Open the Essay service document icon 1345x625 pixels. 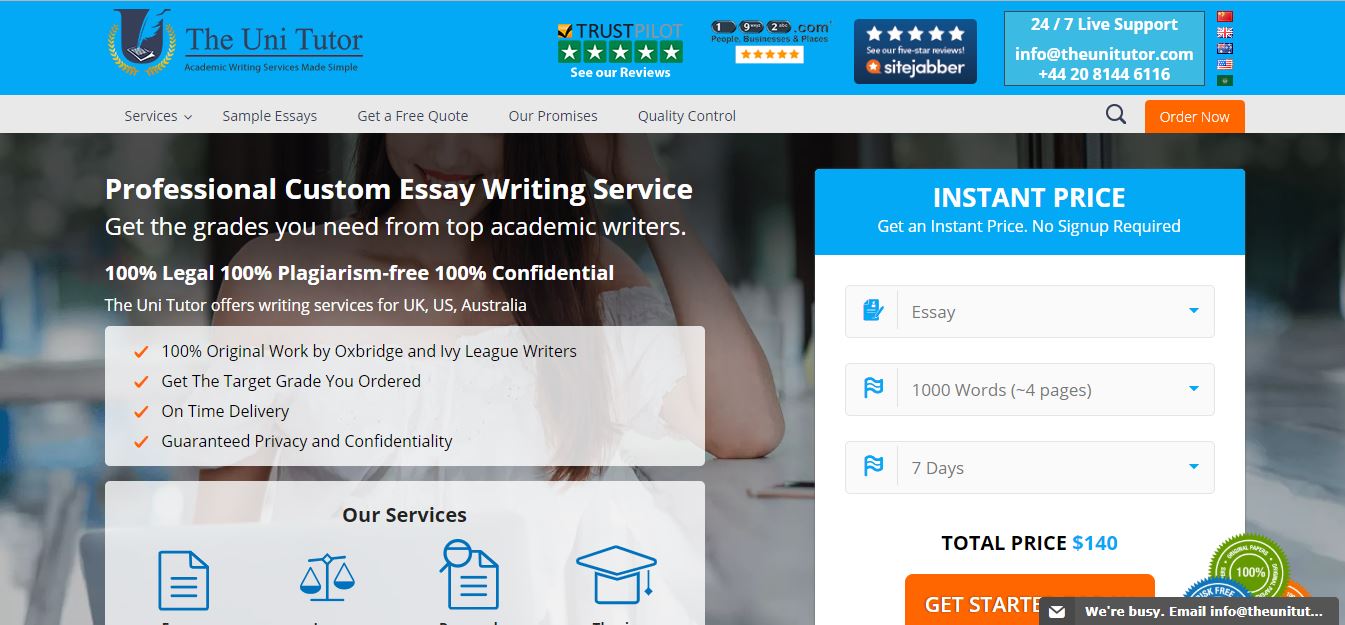(x=184, y=580)
